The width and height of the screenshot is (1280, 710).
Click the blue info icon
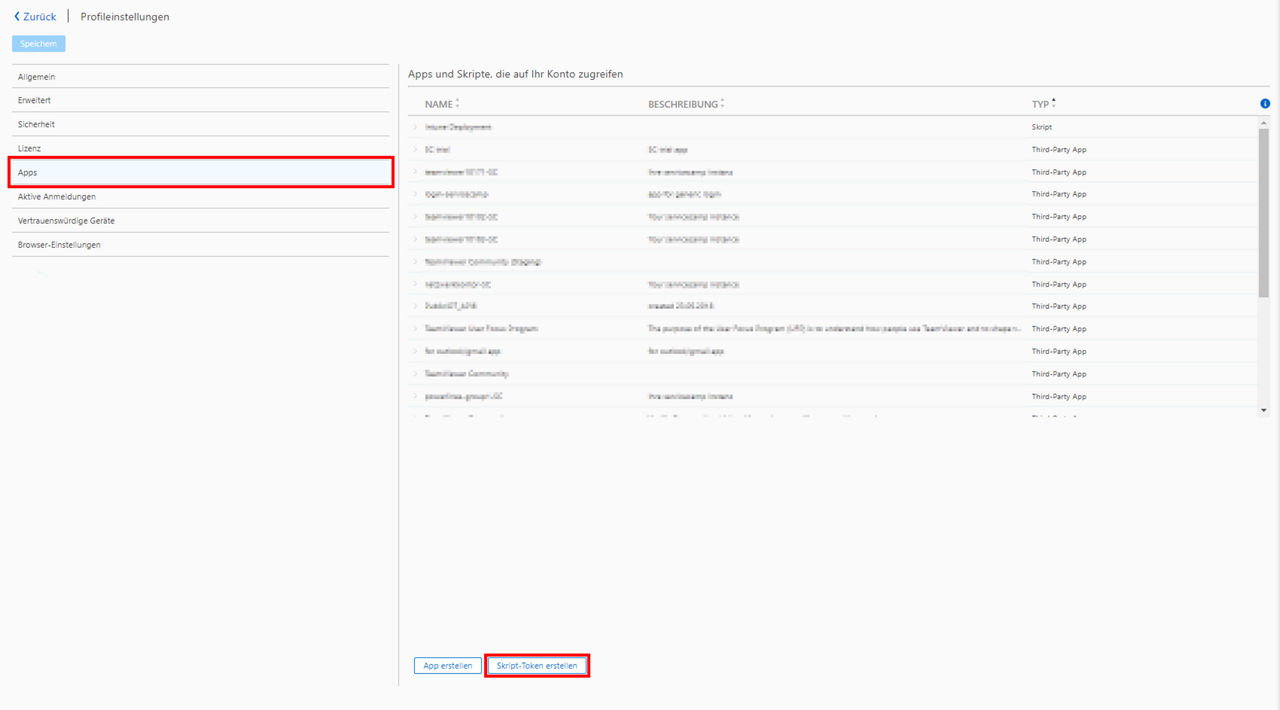(x=1265, y=104)
